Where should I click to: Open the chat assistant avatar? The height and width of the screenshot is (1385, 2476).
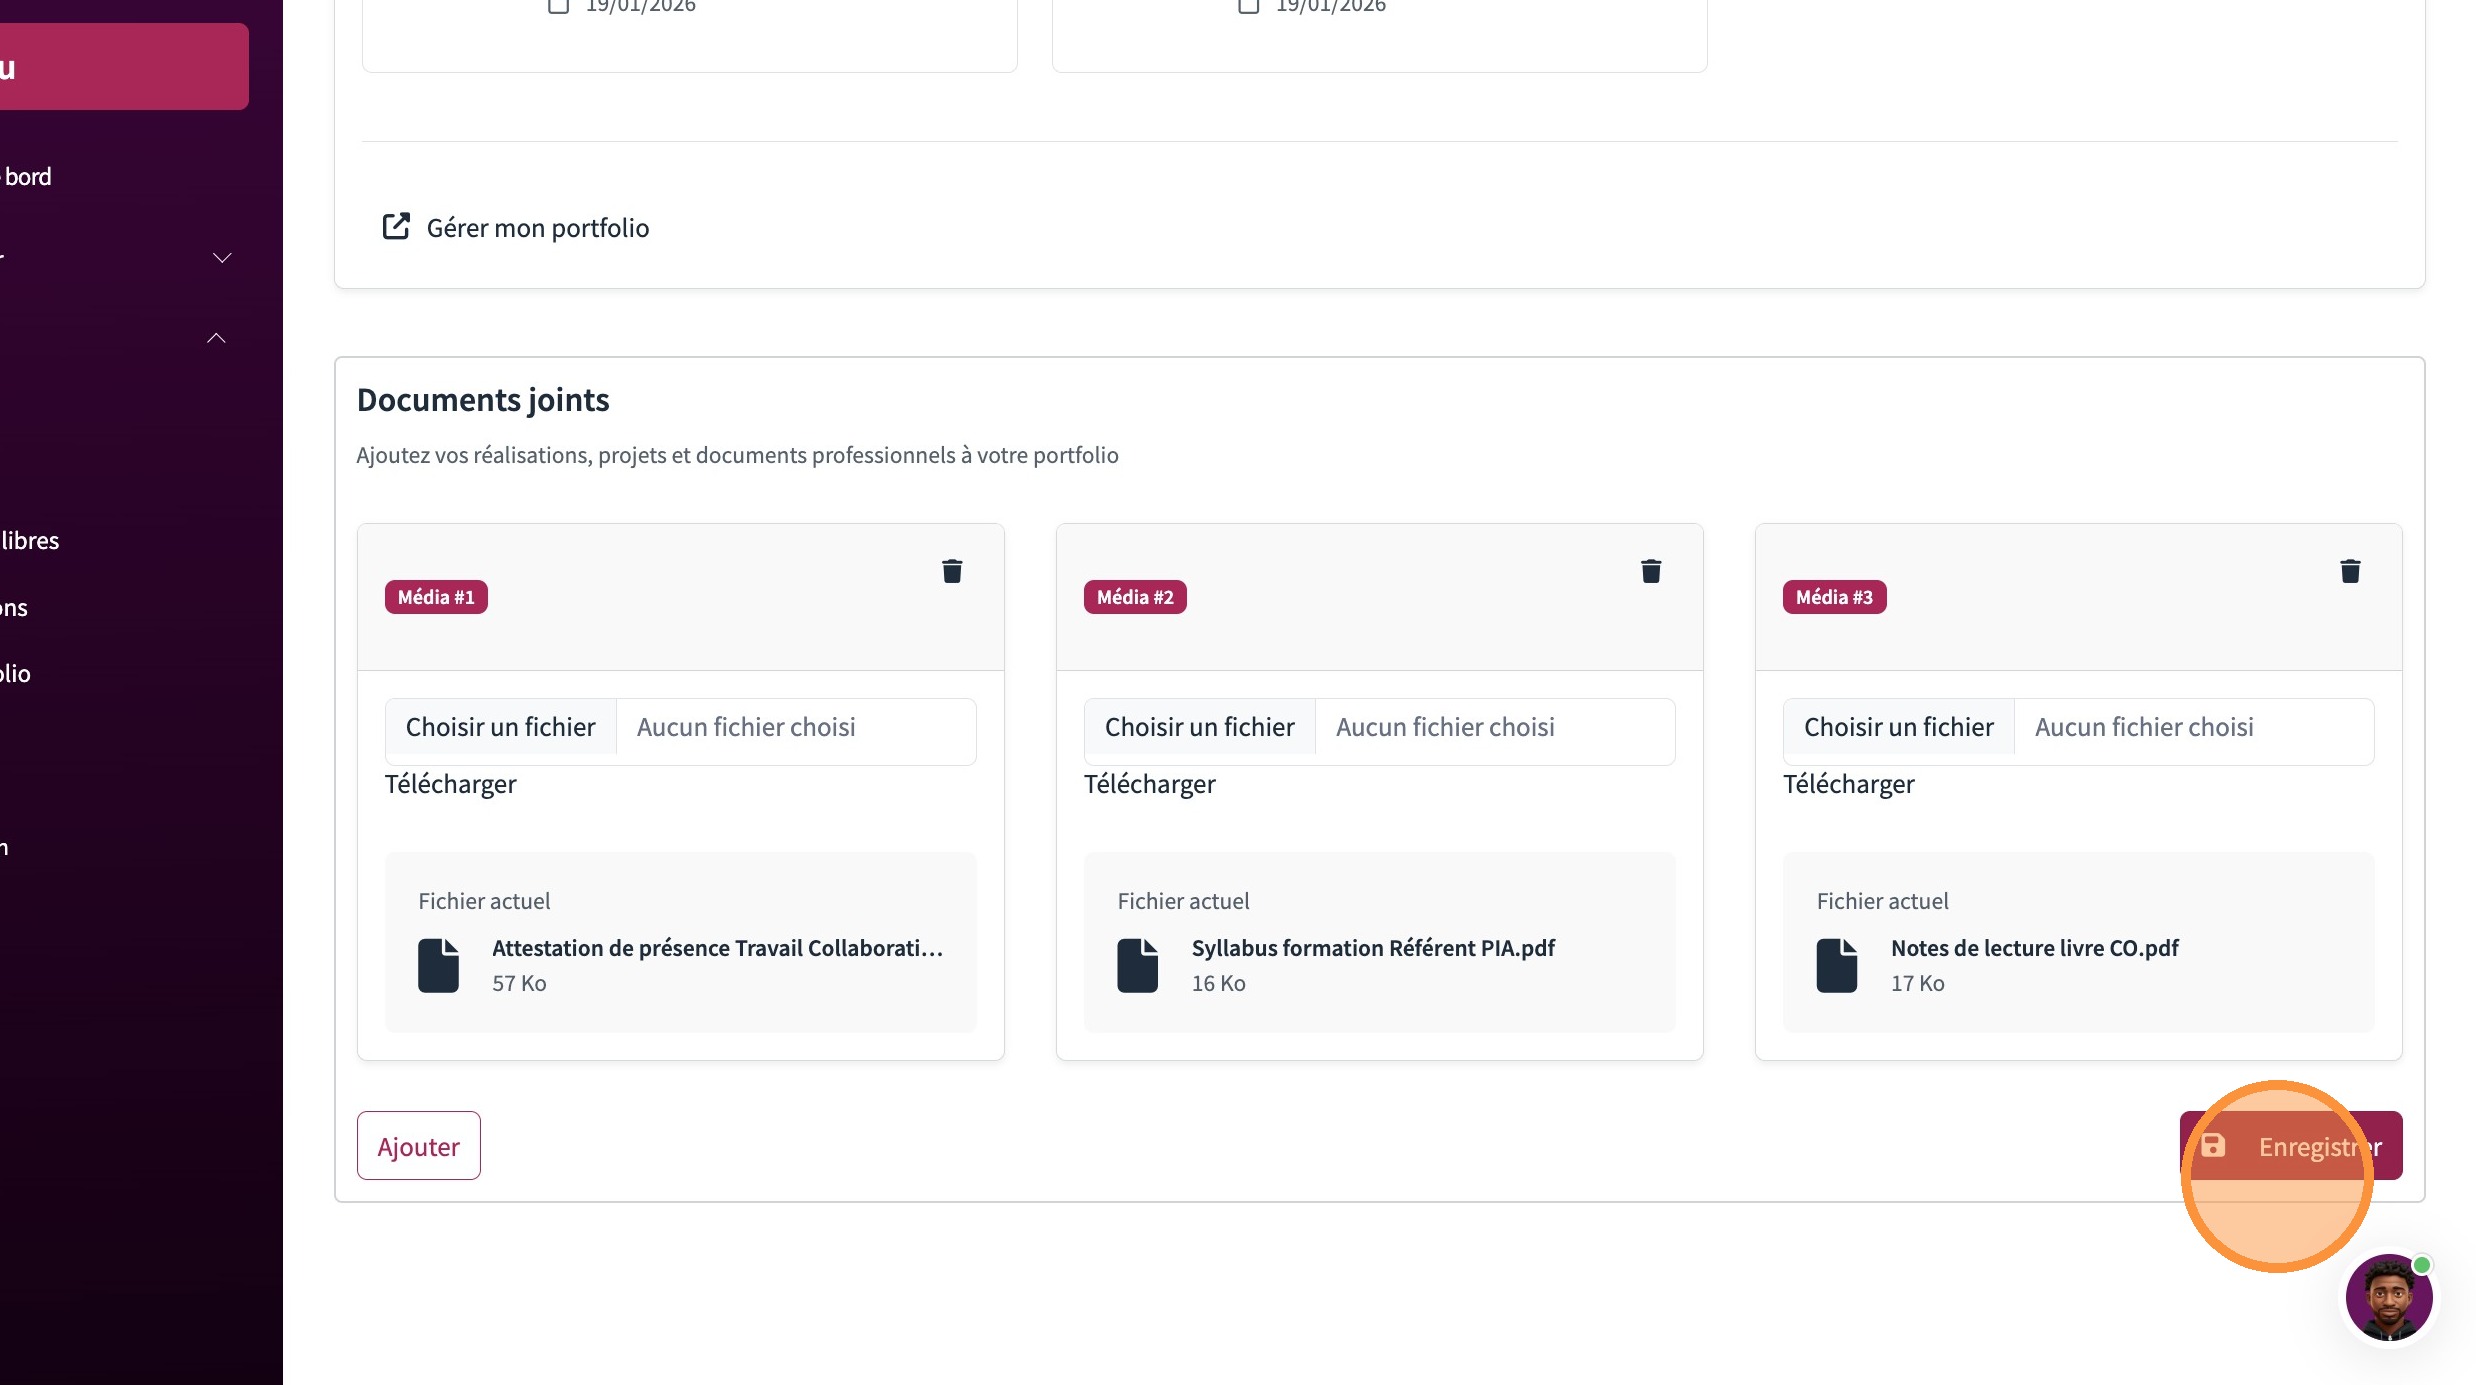click(2388, 1297)
